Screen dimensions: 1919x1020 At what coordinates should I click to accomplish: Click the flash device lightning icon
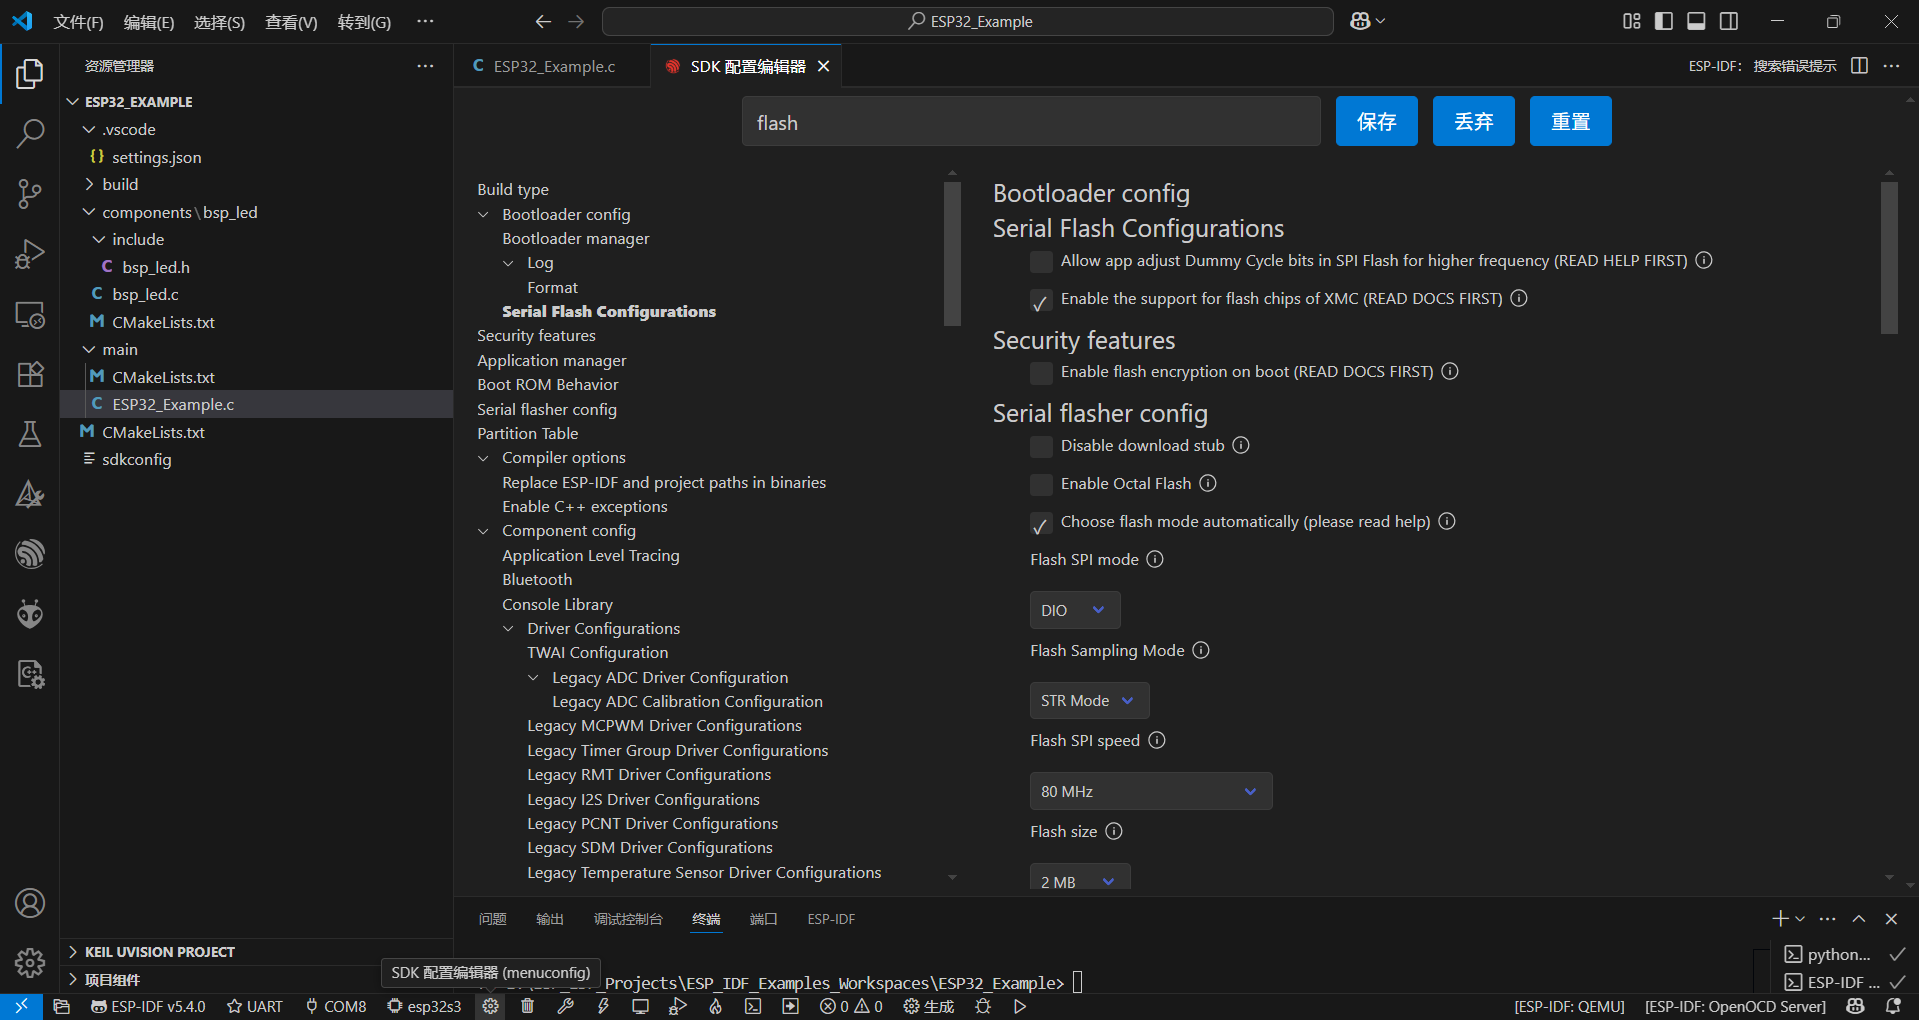pos(603,1006)
